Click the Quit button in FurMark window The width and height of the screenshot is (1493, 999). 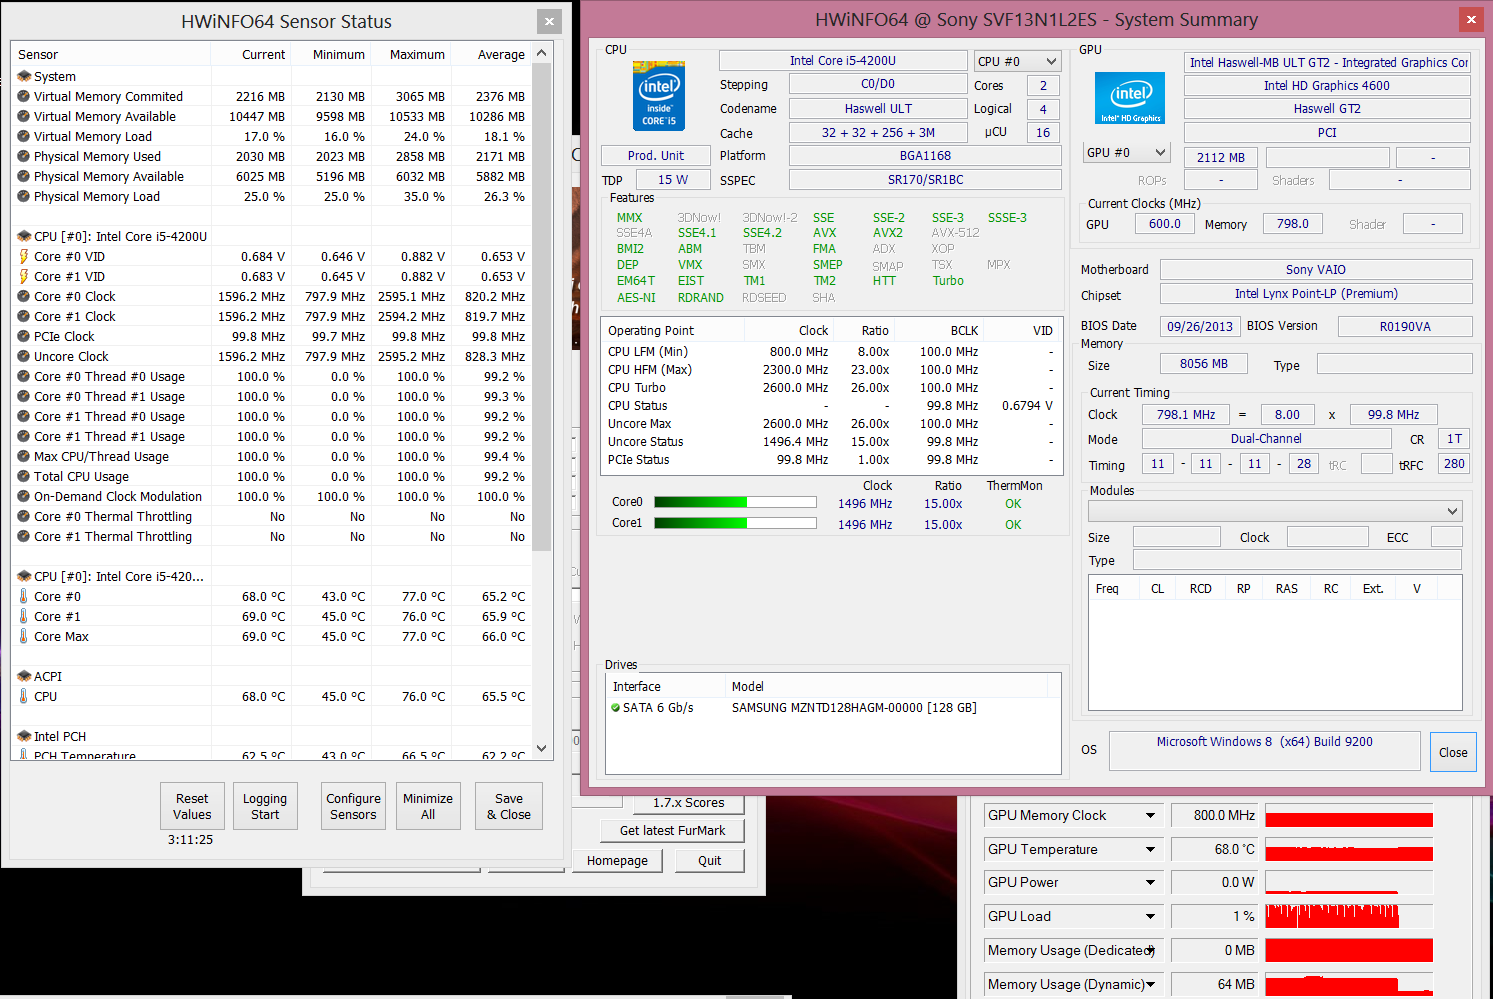click(710, 861)
